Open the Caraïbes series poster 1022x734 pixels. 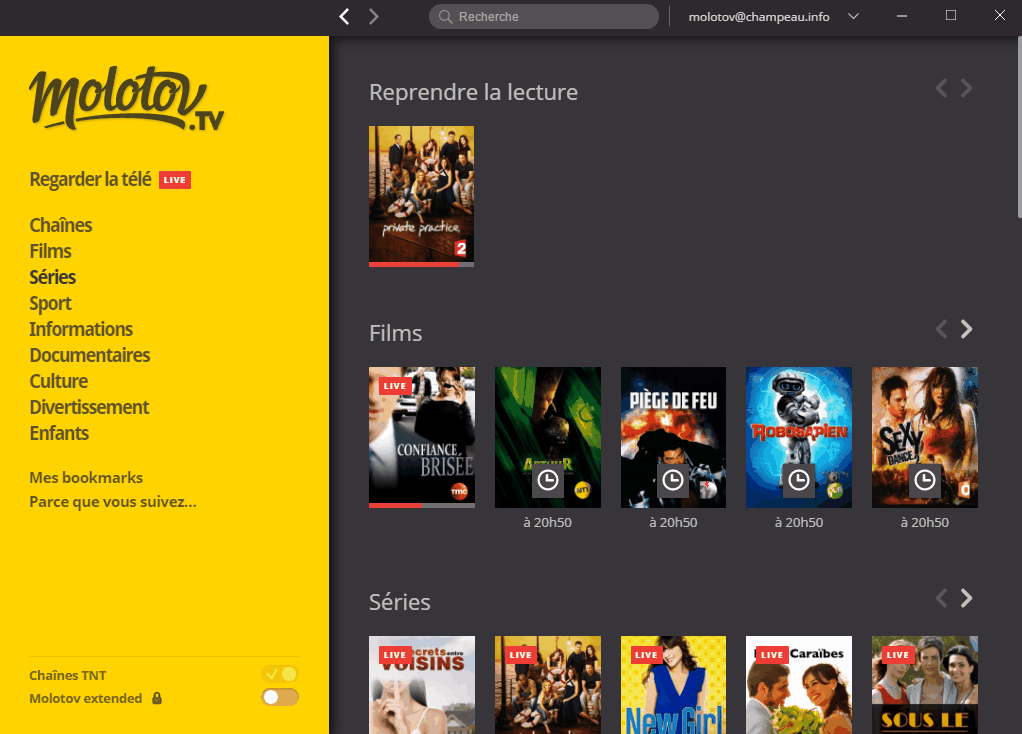(798, 685)
